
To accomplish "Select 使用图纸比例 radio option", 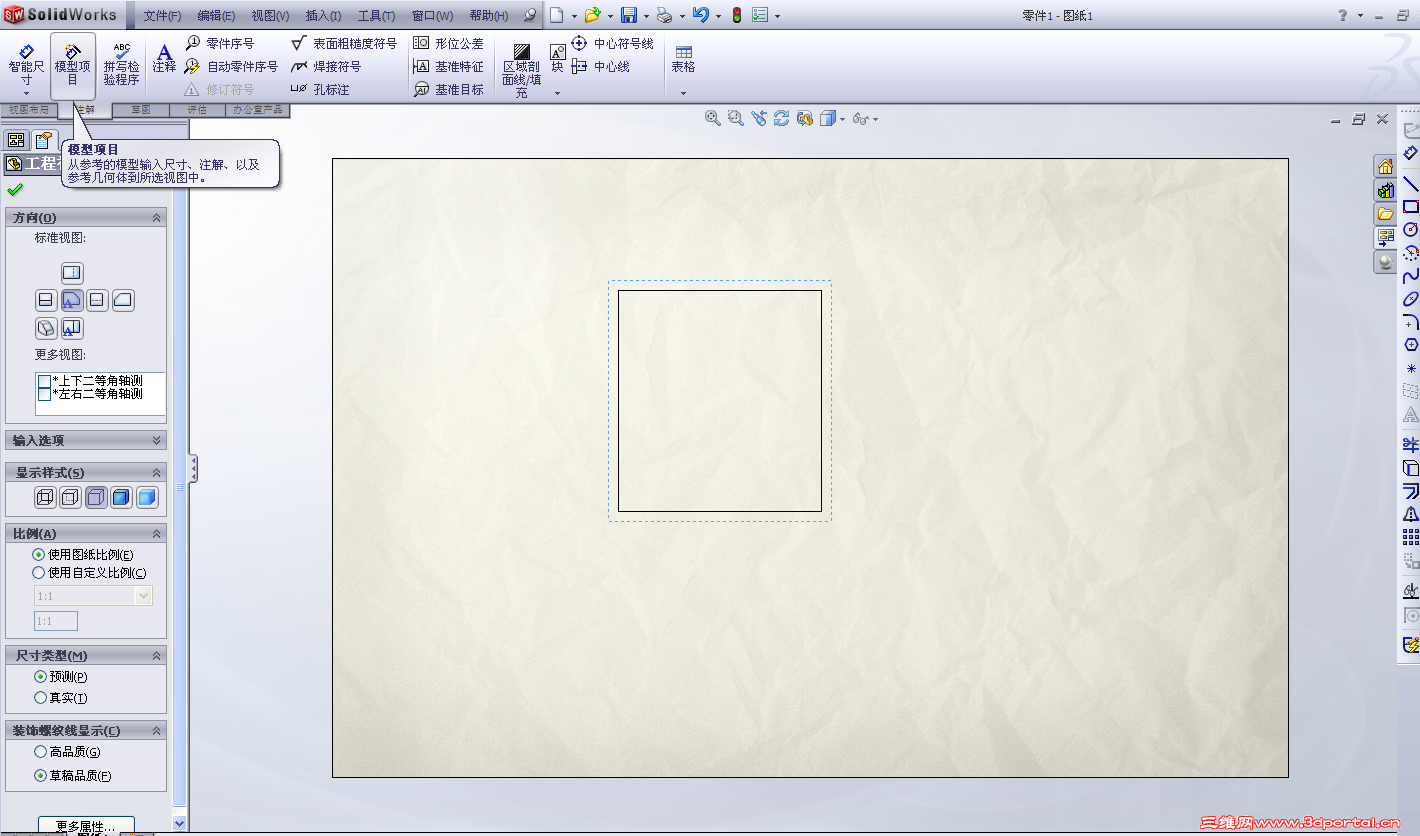I will pyautogui.click(x=39, y=554).
